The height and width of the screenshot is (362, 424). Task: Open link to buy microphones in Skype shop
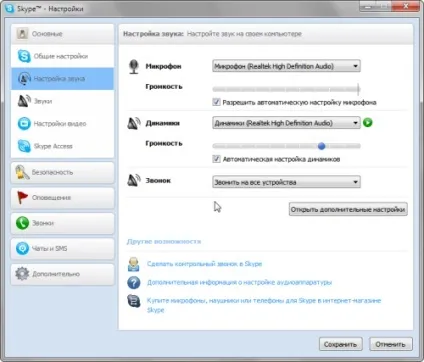tap(264, 305)
